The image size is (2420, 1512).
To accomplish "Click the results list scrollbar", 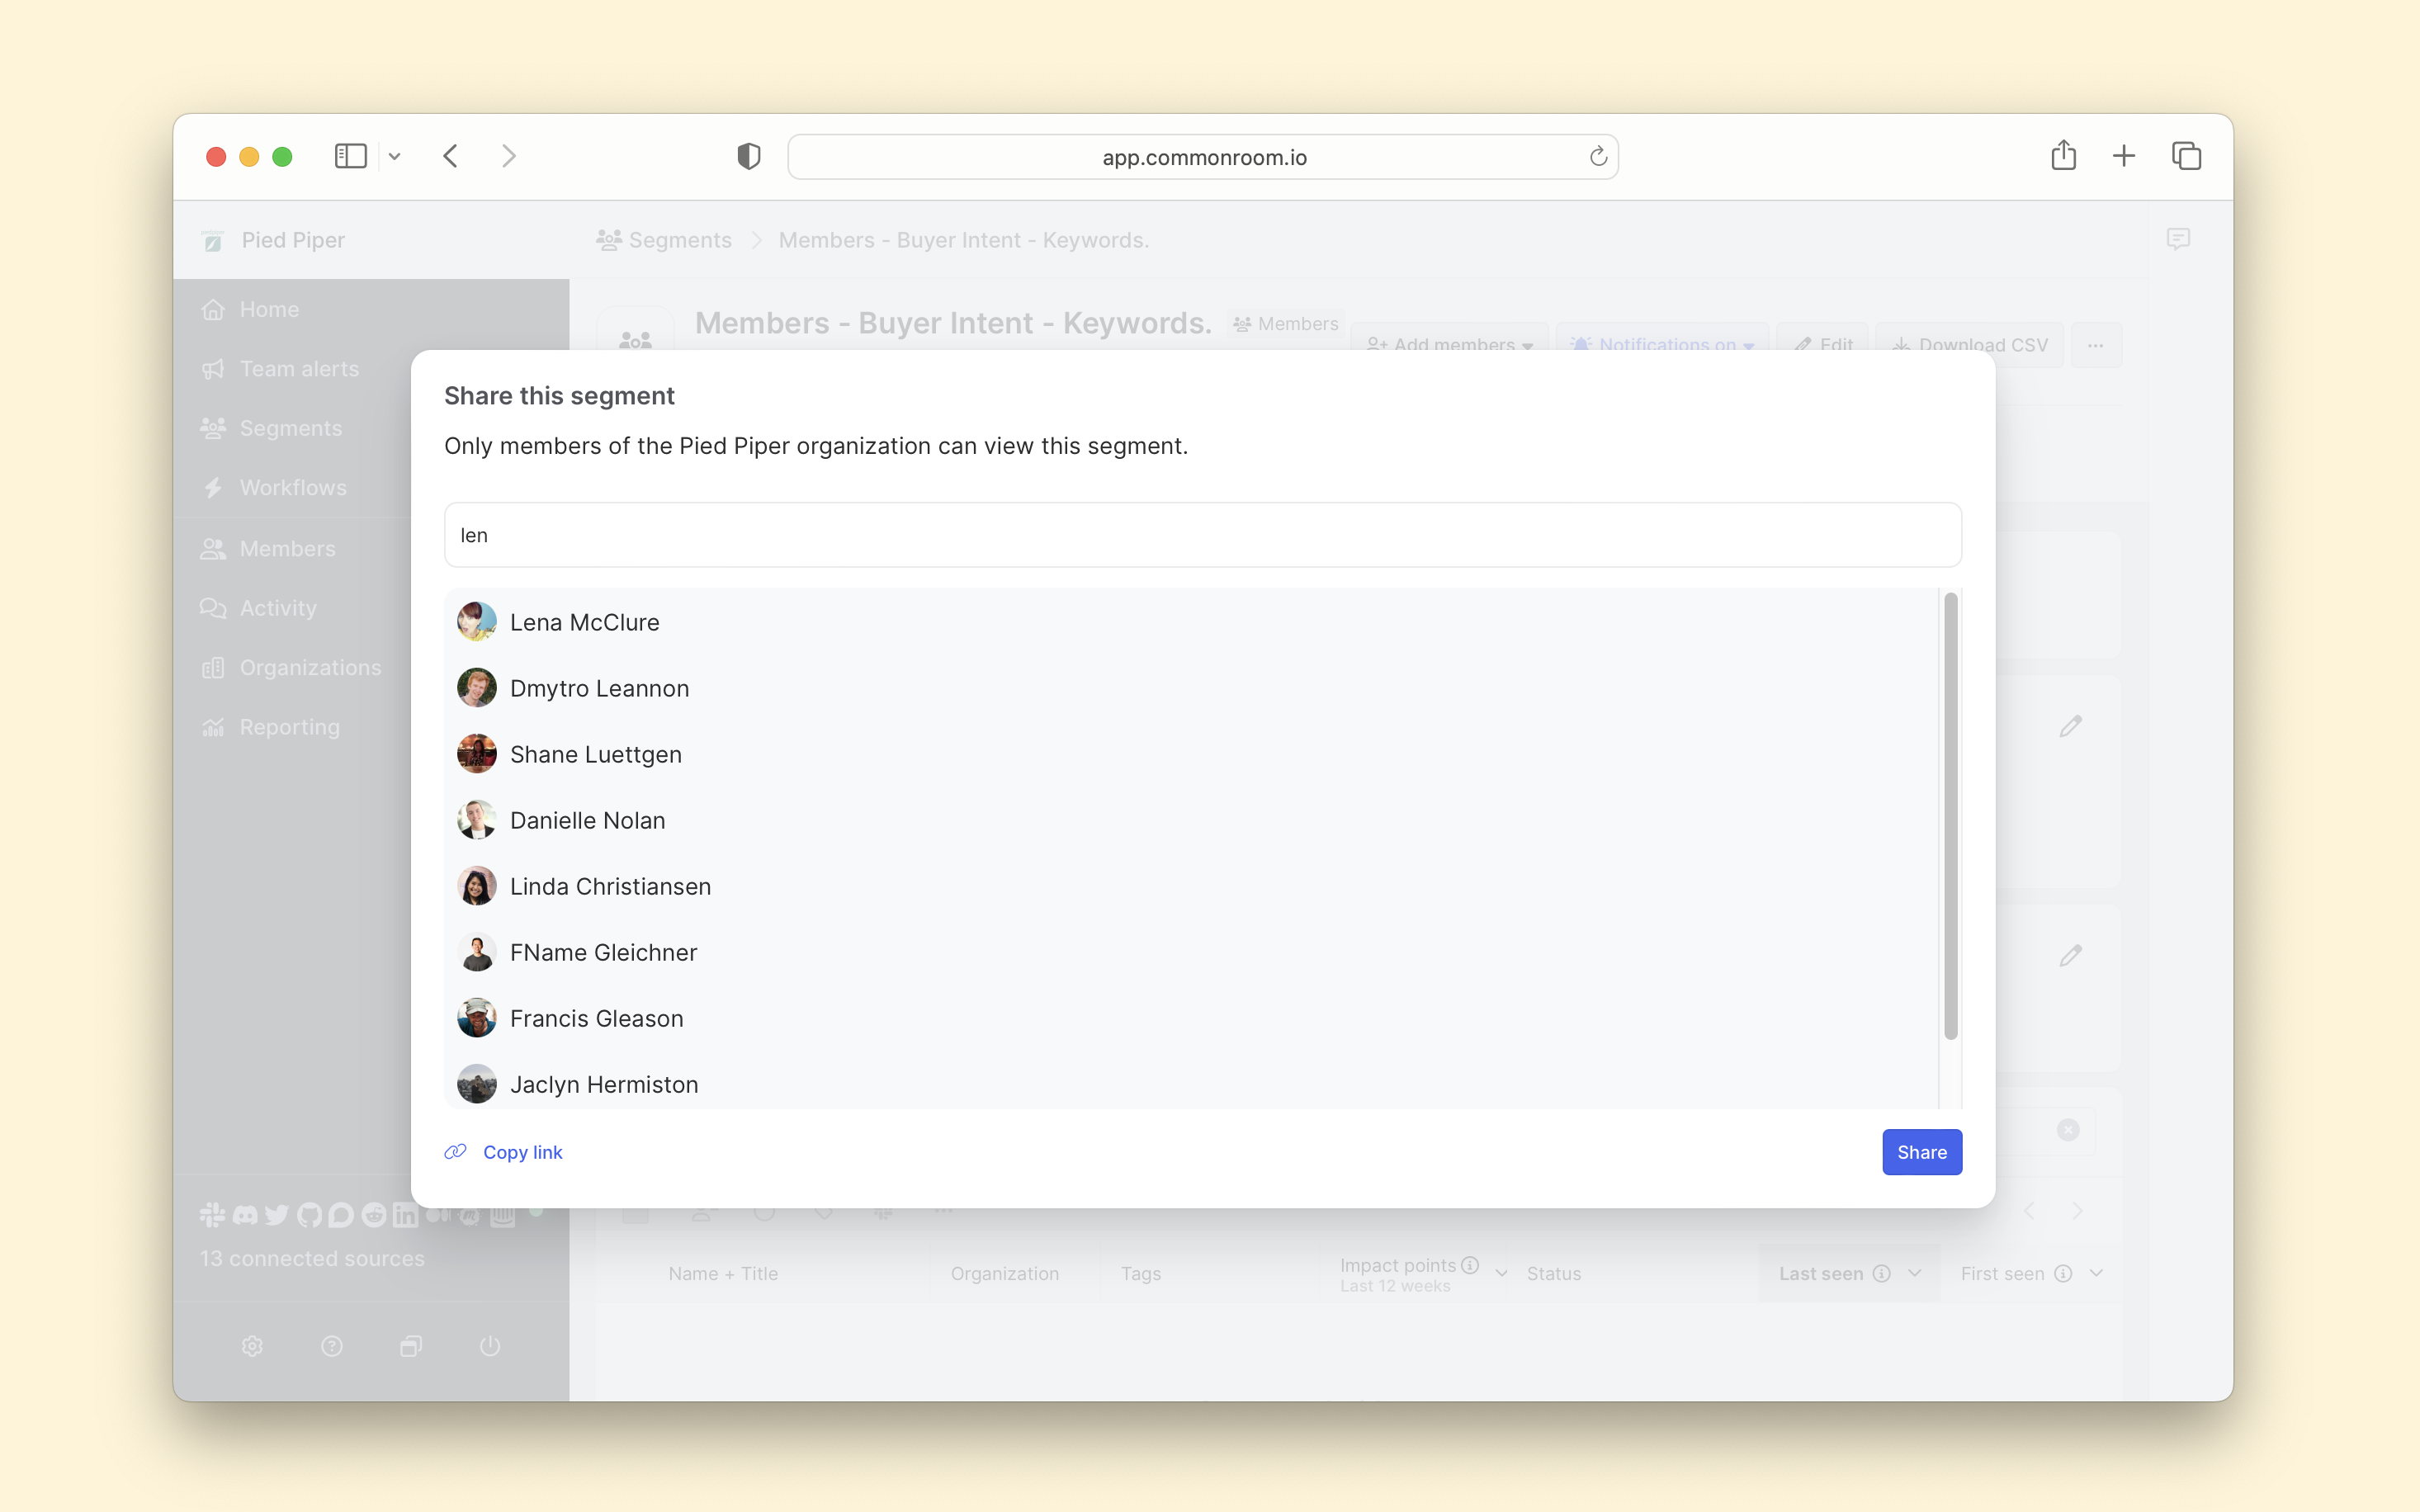I will (1950, 815).
